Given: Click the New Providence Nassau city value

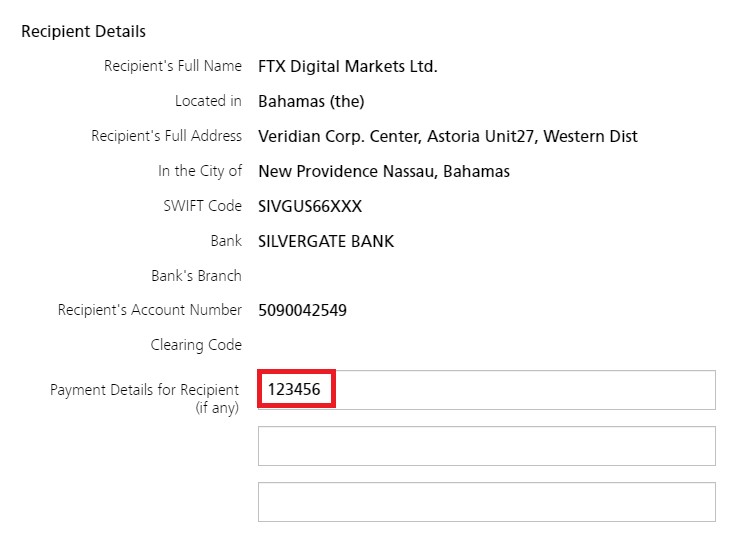Looking at the screenshot, I should pyautogui.click(x=384, y=172).
